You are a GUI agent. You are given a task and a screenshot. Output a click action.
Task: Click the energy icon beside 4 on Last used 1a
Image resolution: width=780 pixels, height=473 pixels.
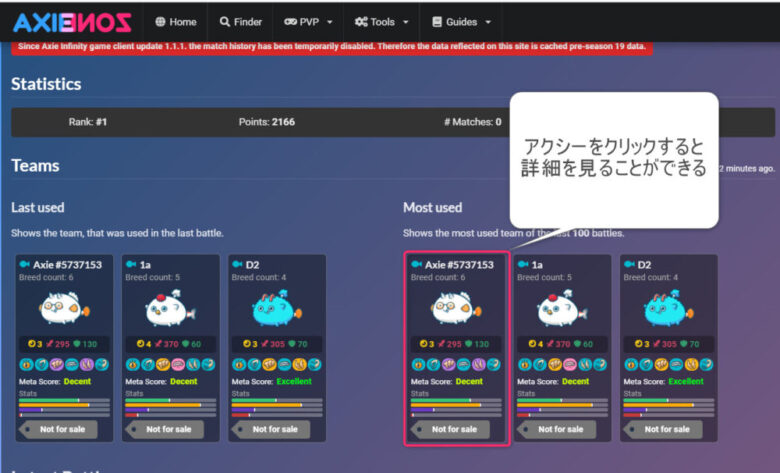point(140,344)
